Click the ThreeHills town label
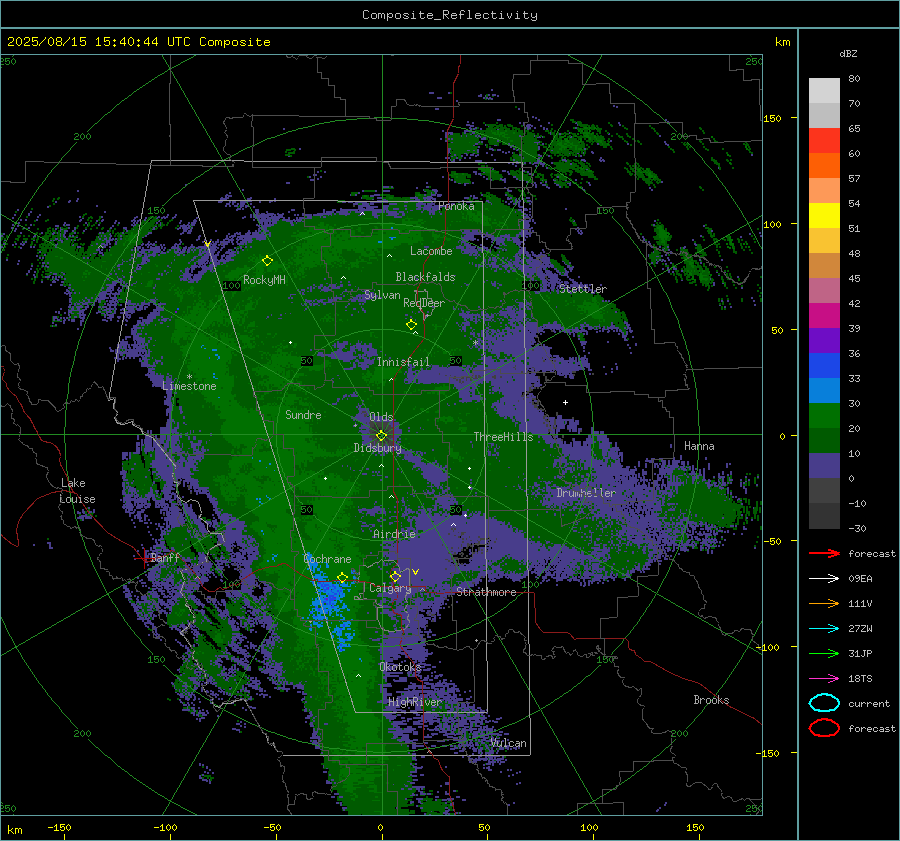The width and height of the screenshot is (900, 841). click(503, 437)
